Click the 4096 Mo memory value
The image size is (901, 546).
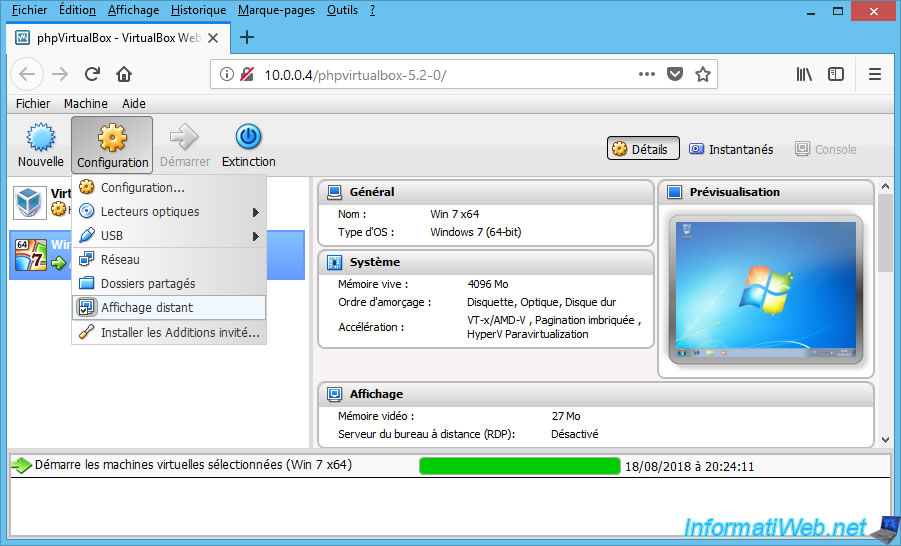[488, 284]
